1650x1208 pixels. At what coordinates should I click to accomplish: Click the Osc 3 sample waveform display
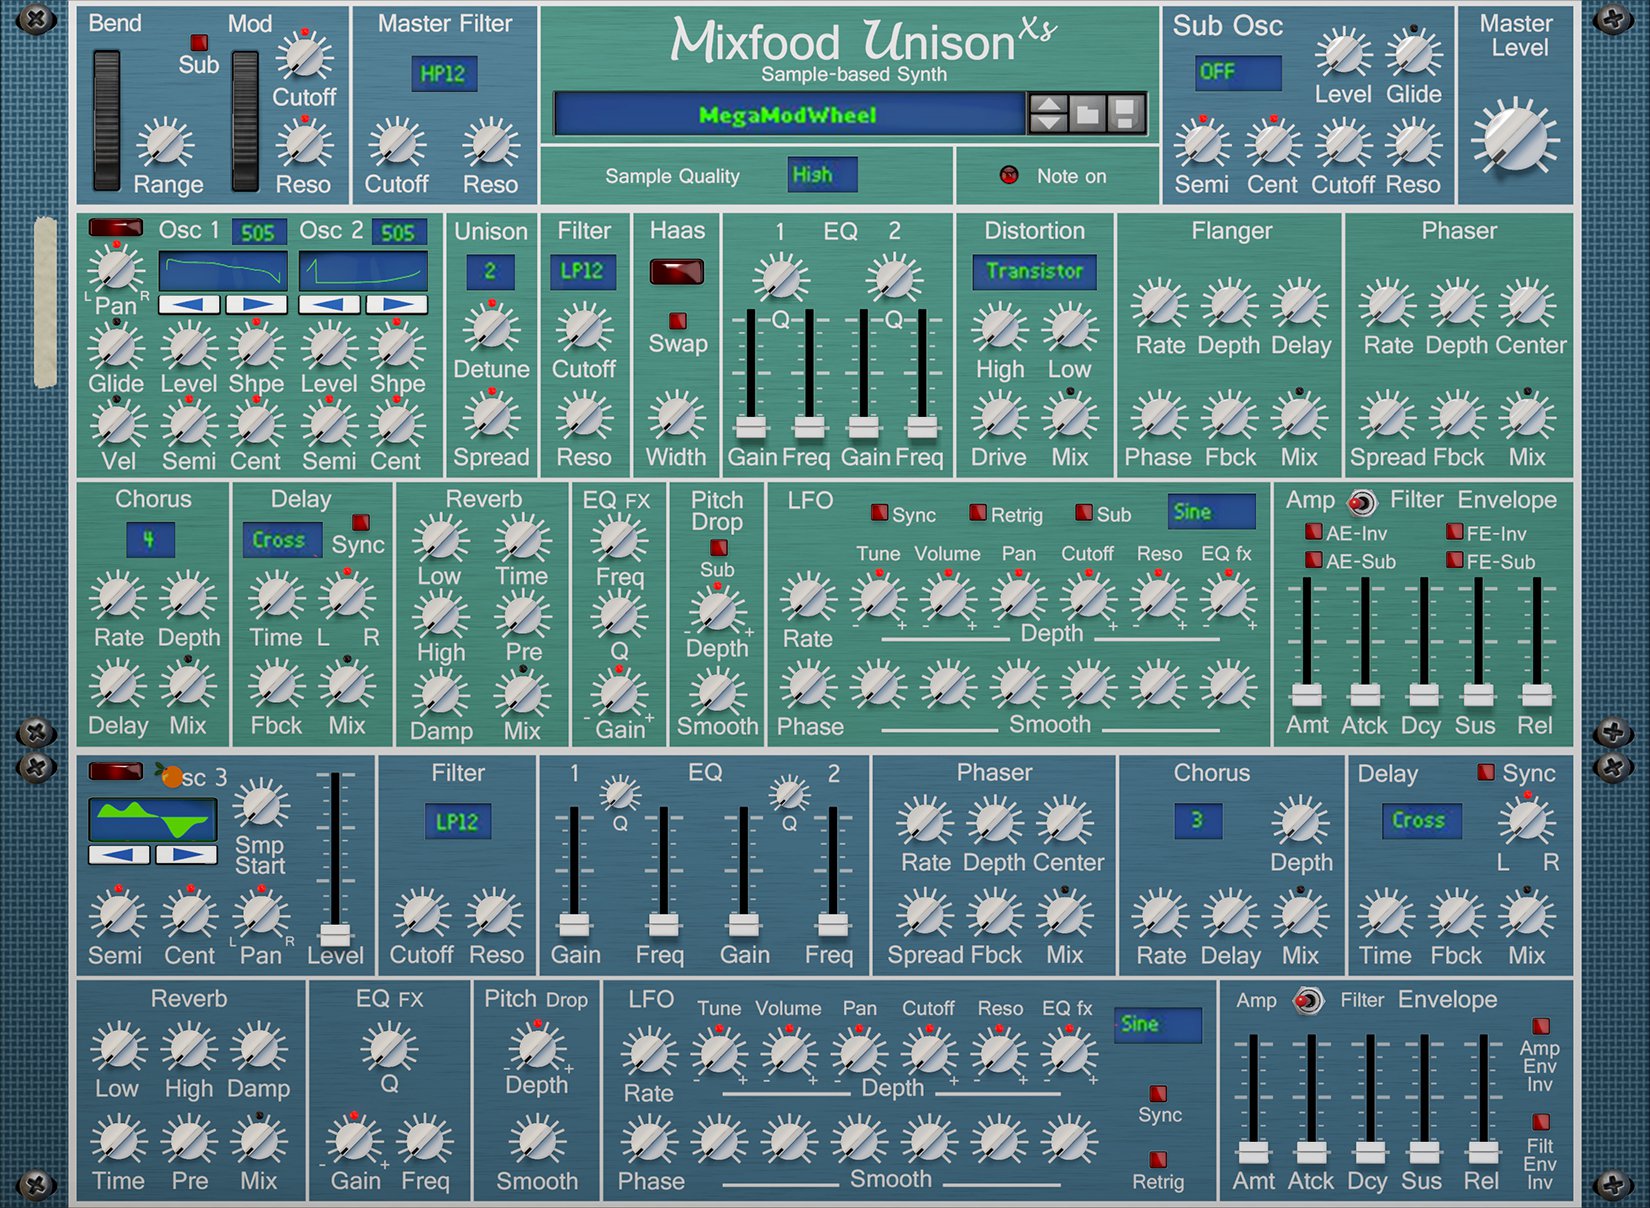coord(153,819)
